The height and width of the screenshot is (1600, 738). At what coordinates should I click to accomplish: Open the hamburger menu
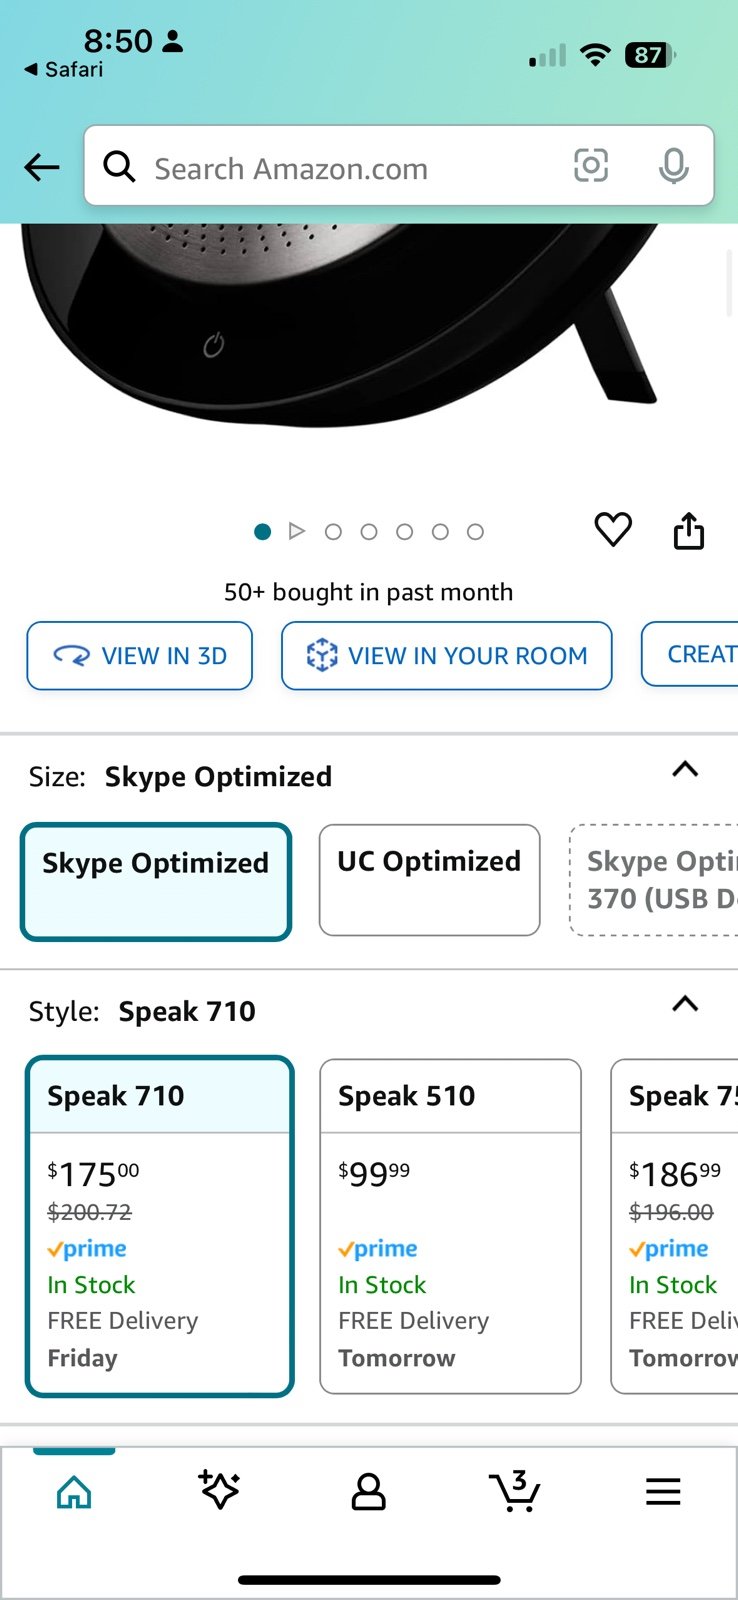tap(663, 1492)
